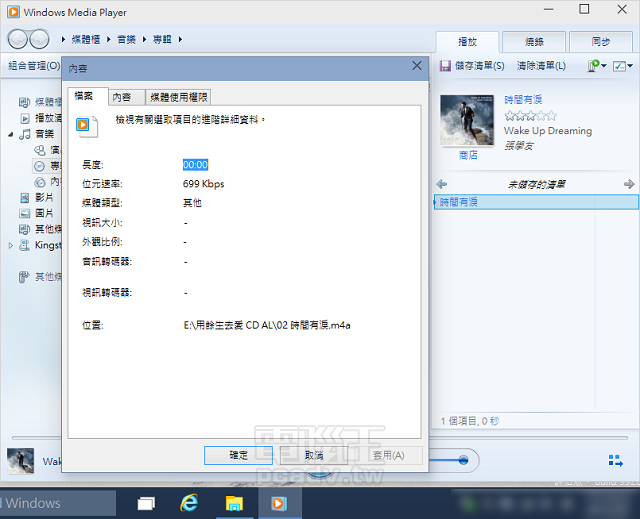The width and height of the screenshot is (640, 519).
Task: Click the playlists icon in sidebar
Action: (25, 118)
